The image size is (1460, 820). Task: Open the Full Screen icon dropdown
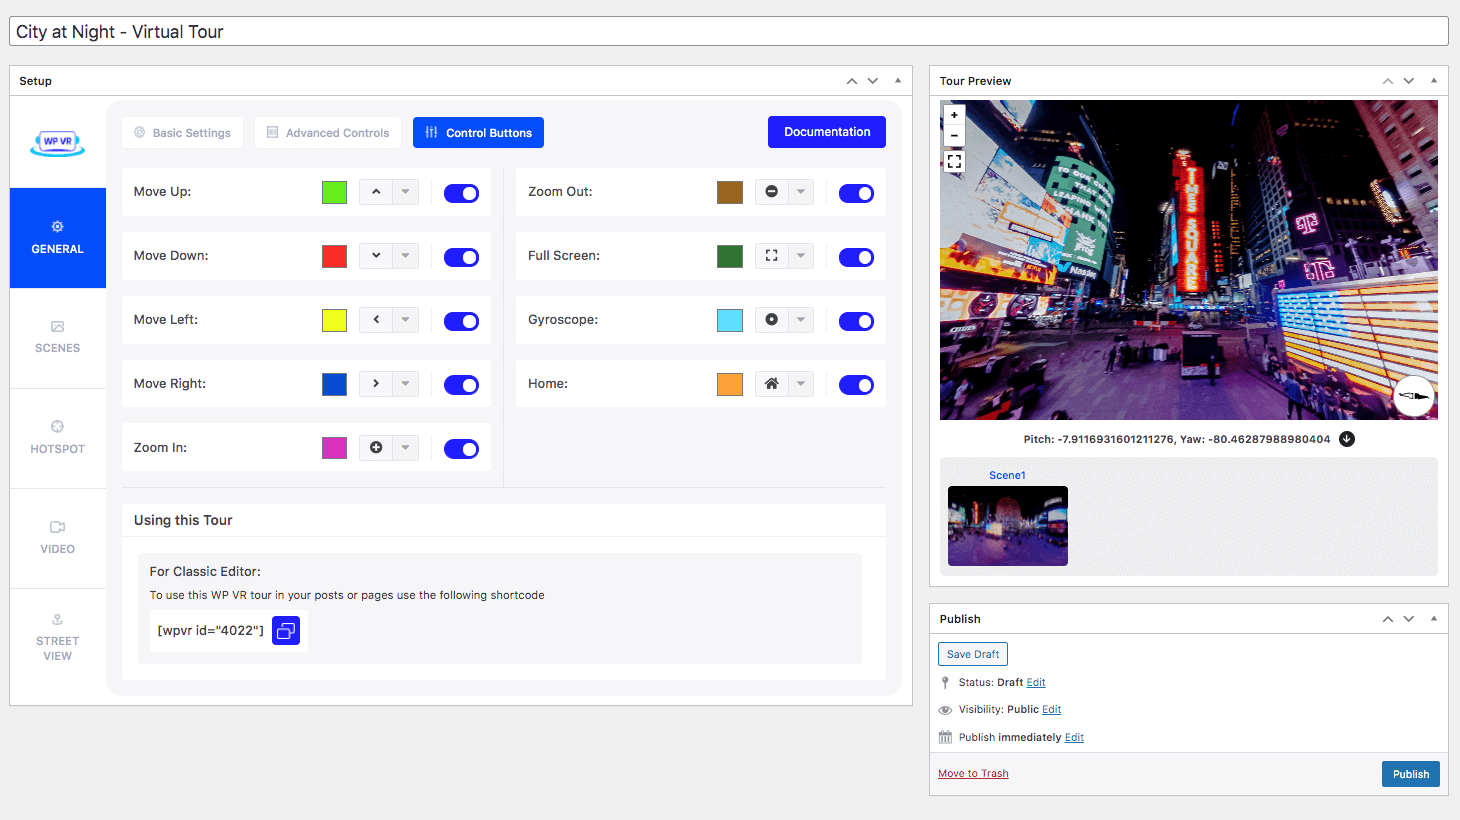pos(800,256)
